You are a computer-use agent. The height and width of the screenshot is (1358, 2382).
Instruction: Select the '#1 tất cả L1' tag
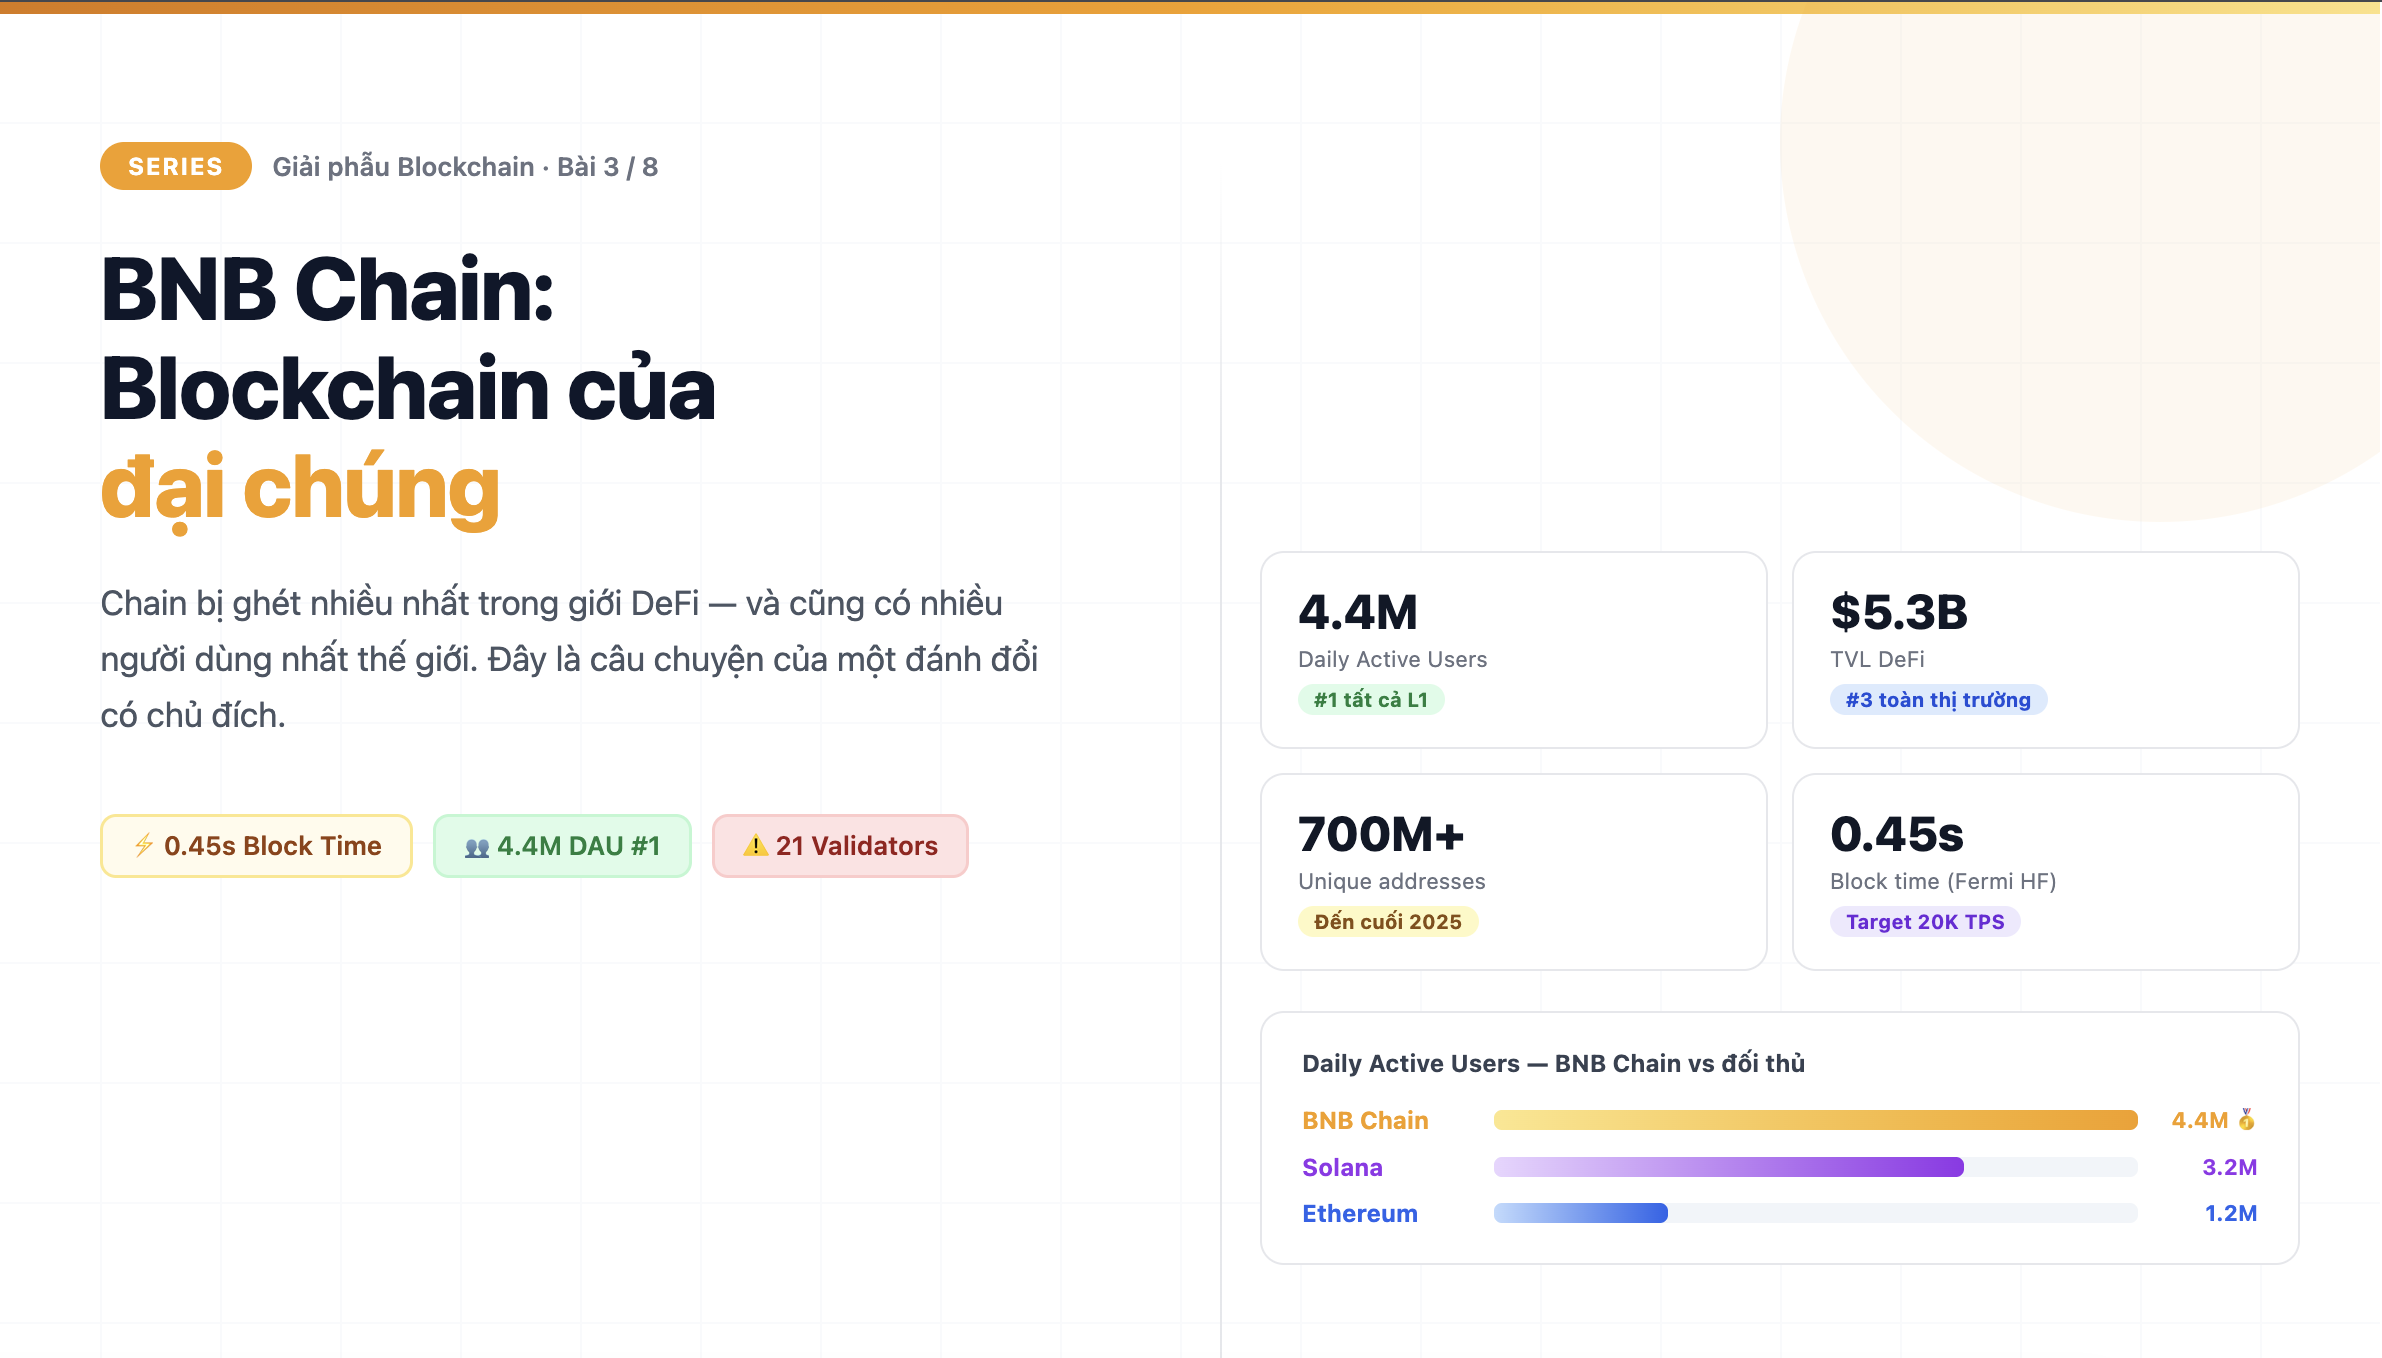1371,699
